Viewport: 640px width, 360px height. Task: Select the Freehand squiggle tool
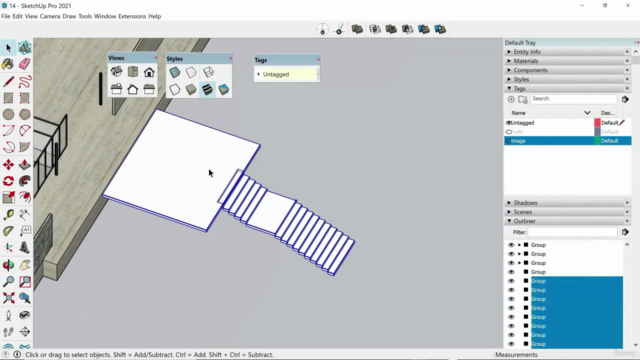coord(24,81)
